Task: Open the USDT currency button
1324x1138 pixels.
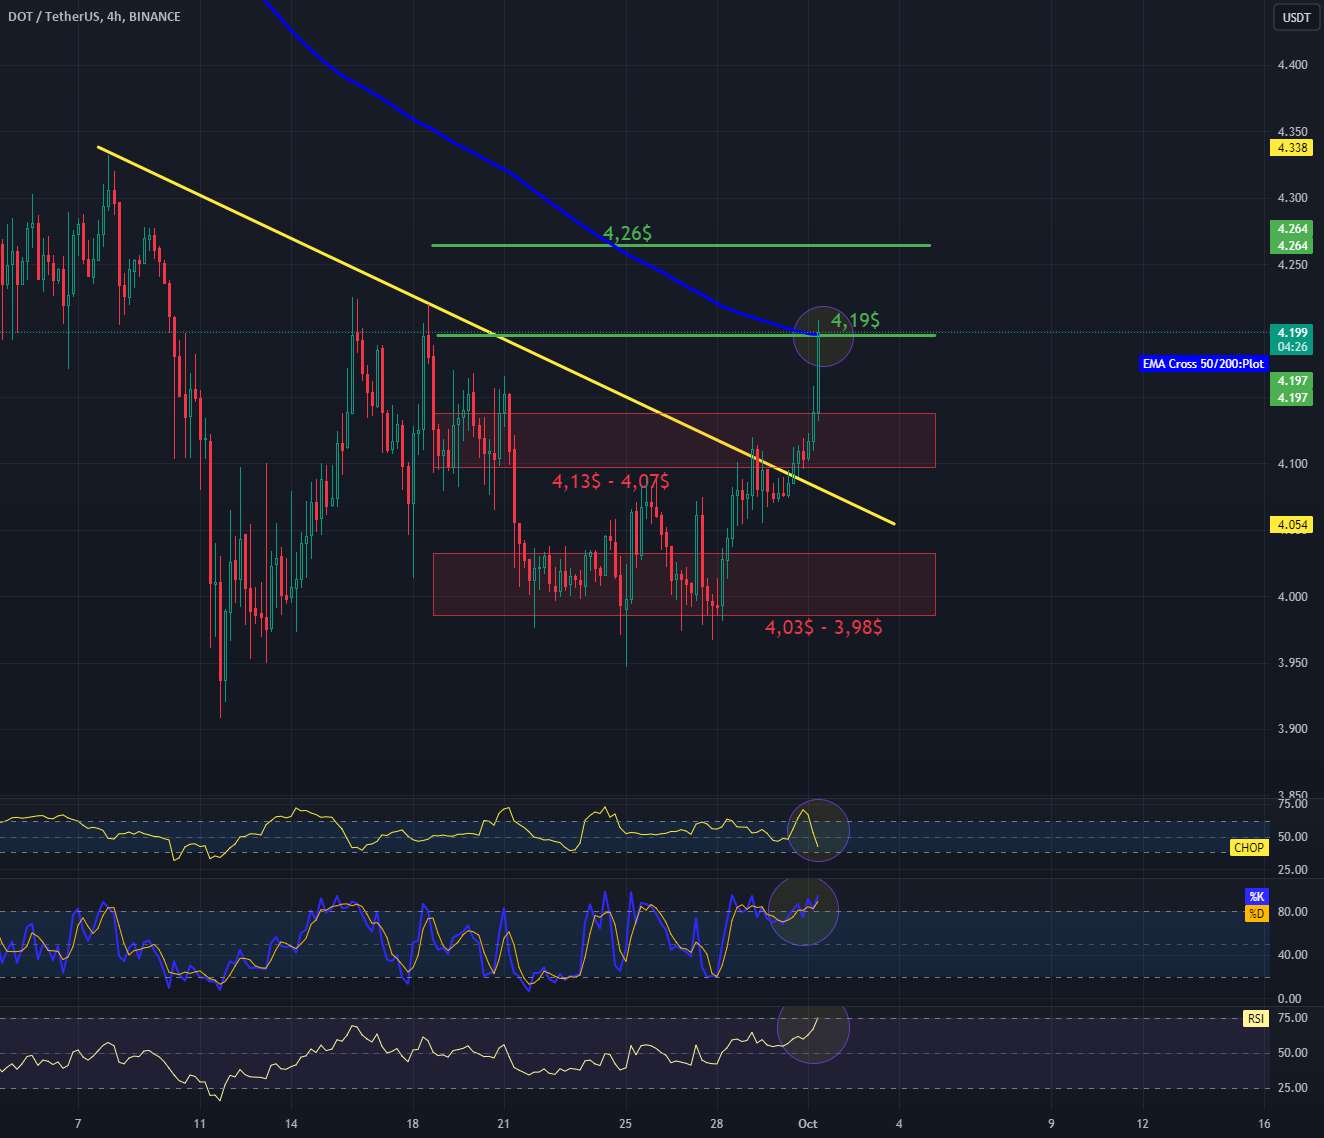Action: (1297, 17)
